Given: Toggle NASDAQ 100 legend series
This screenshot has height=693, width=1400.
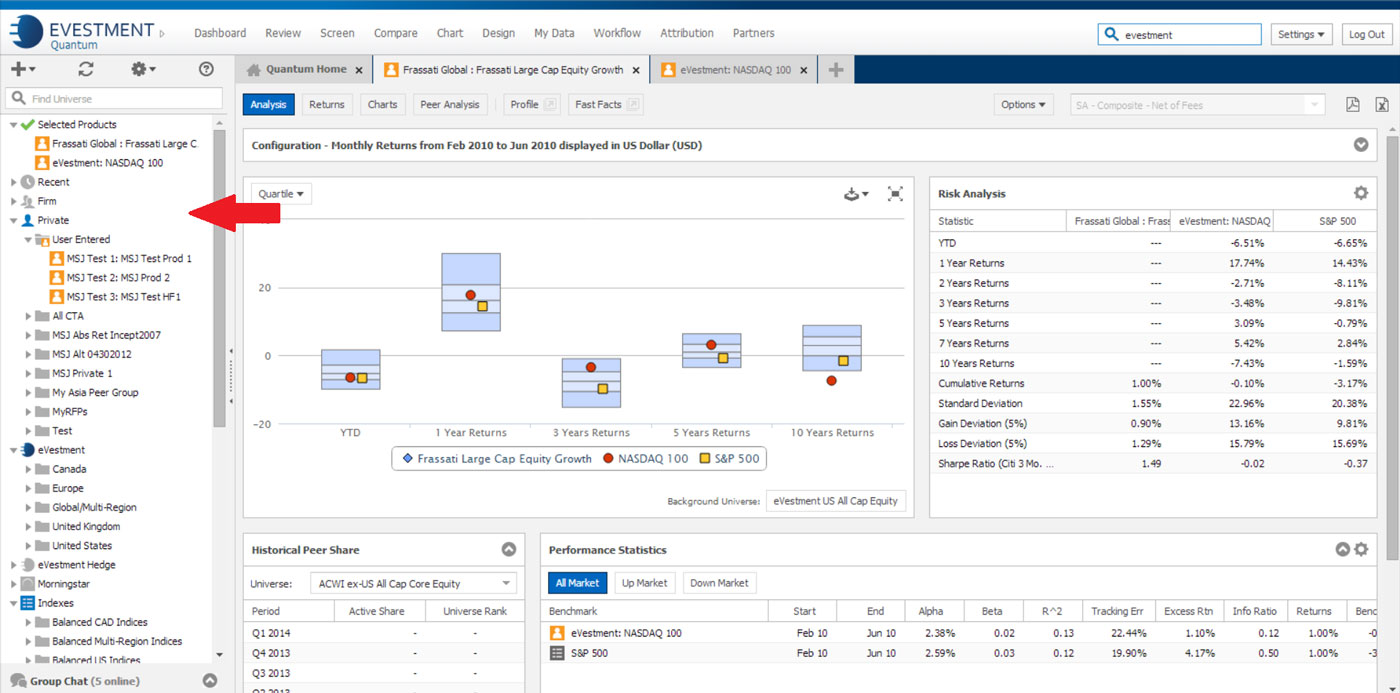Looking at the screenshot, I should [x=646, y=459].
